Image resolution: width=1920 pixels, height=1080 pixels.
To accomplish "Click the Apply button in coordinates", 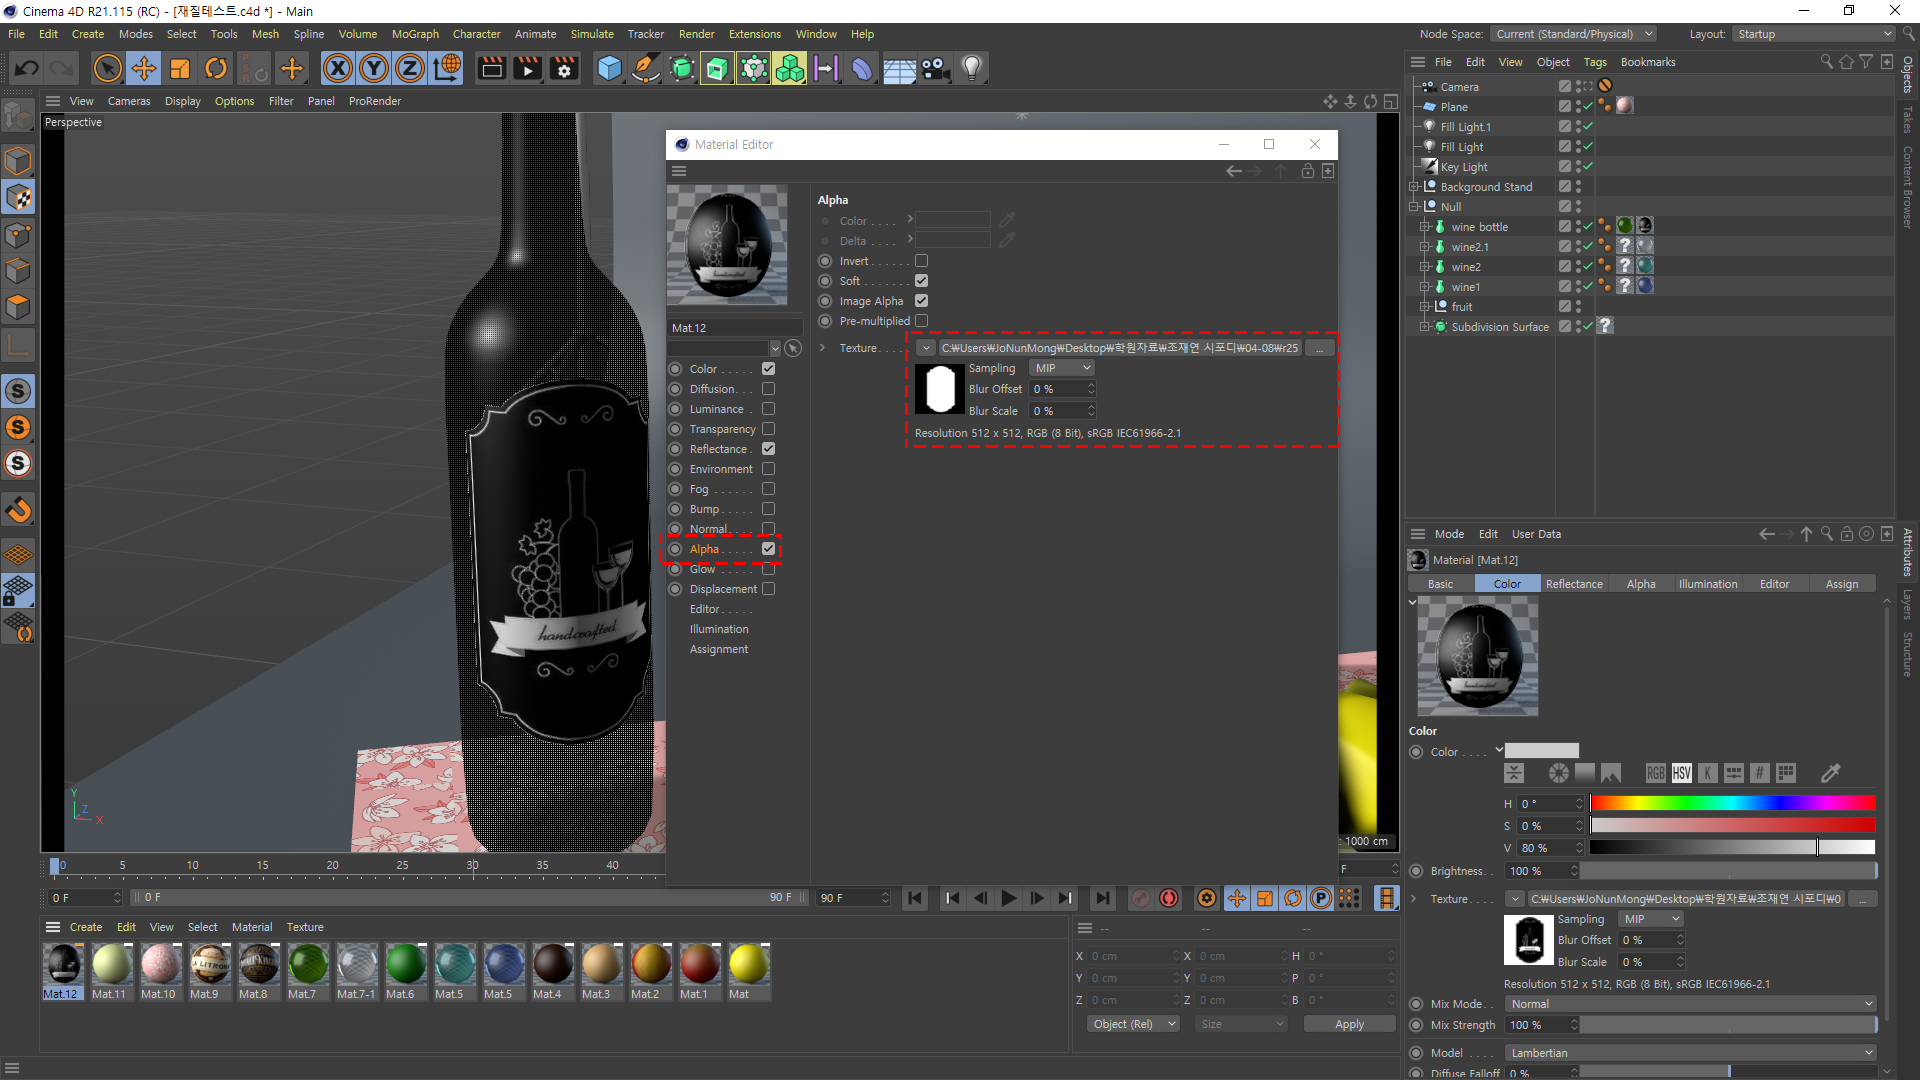I will pos(1349,1024).
